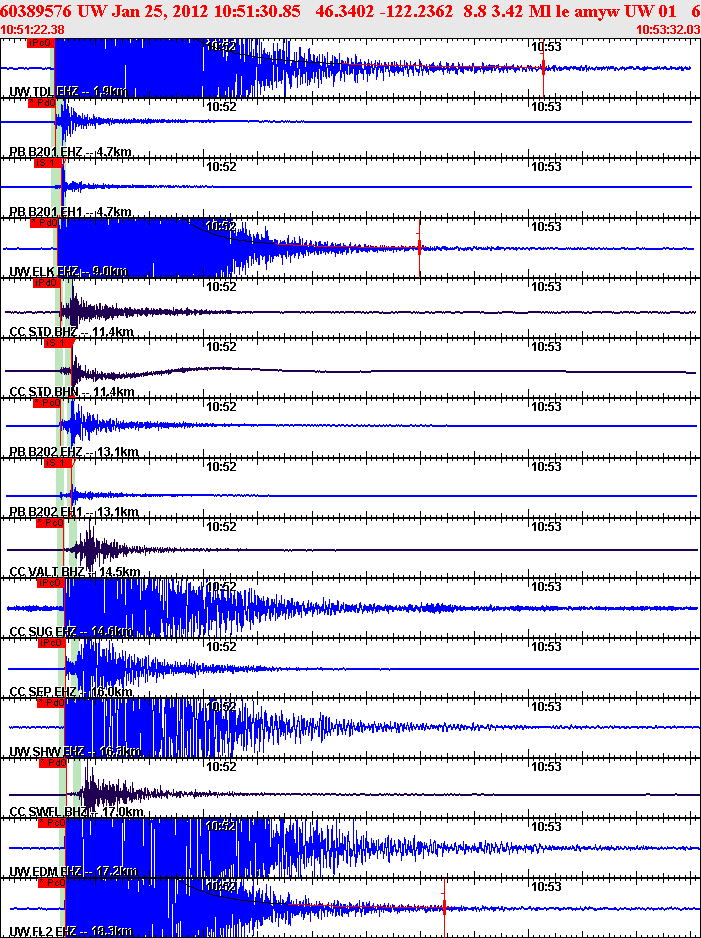
Task: Select the iPc0 pick flag on CC SUG trace
Action: point(50,582)
